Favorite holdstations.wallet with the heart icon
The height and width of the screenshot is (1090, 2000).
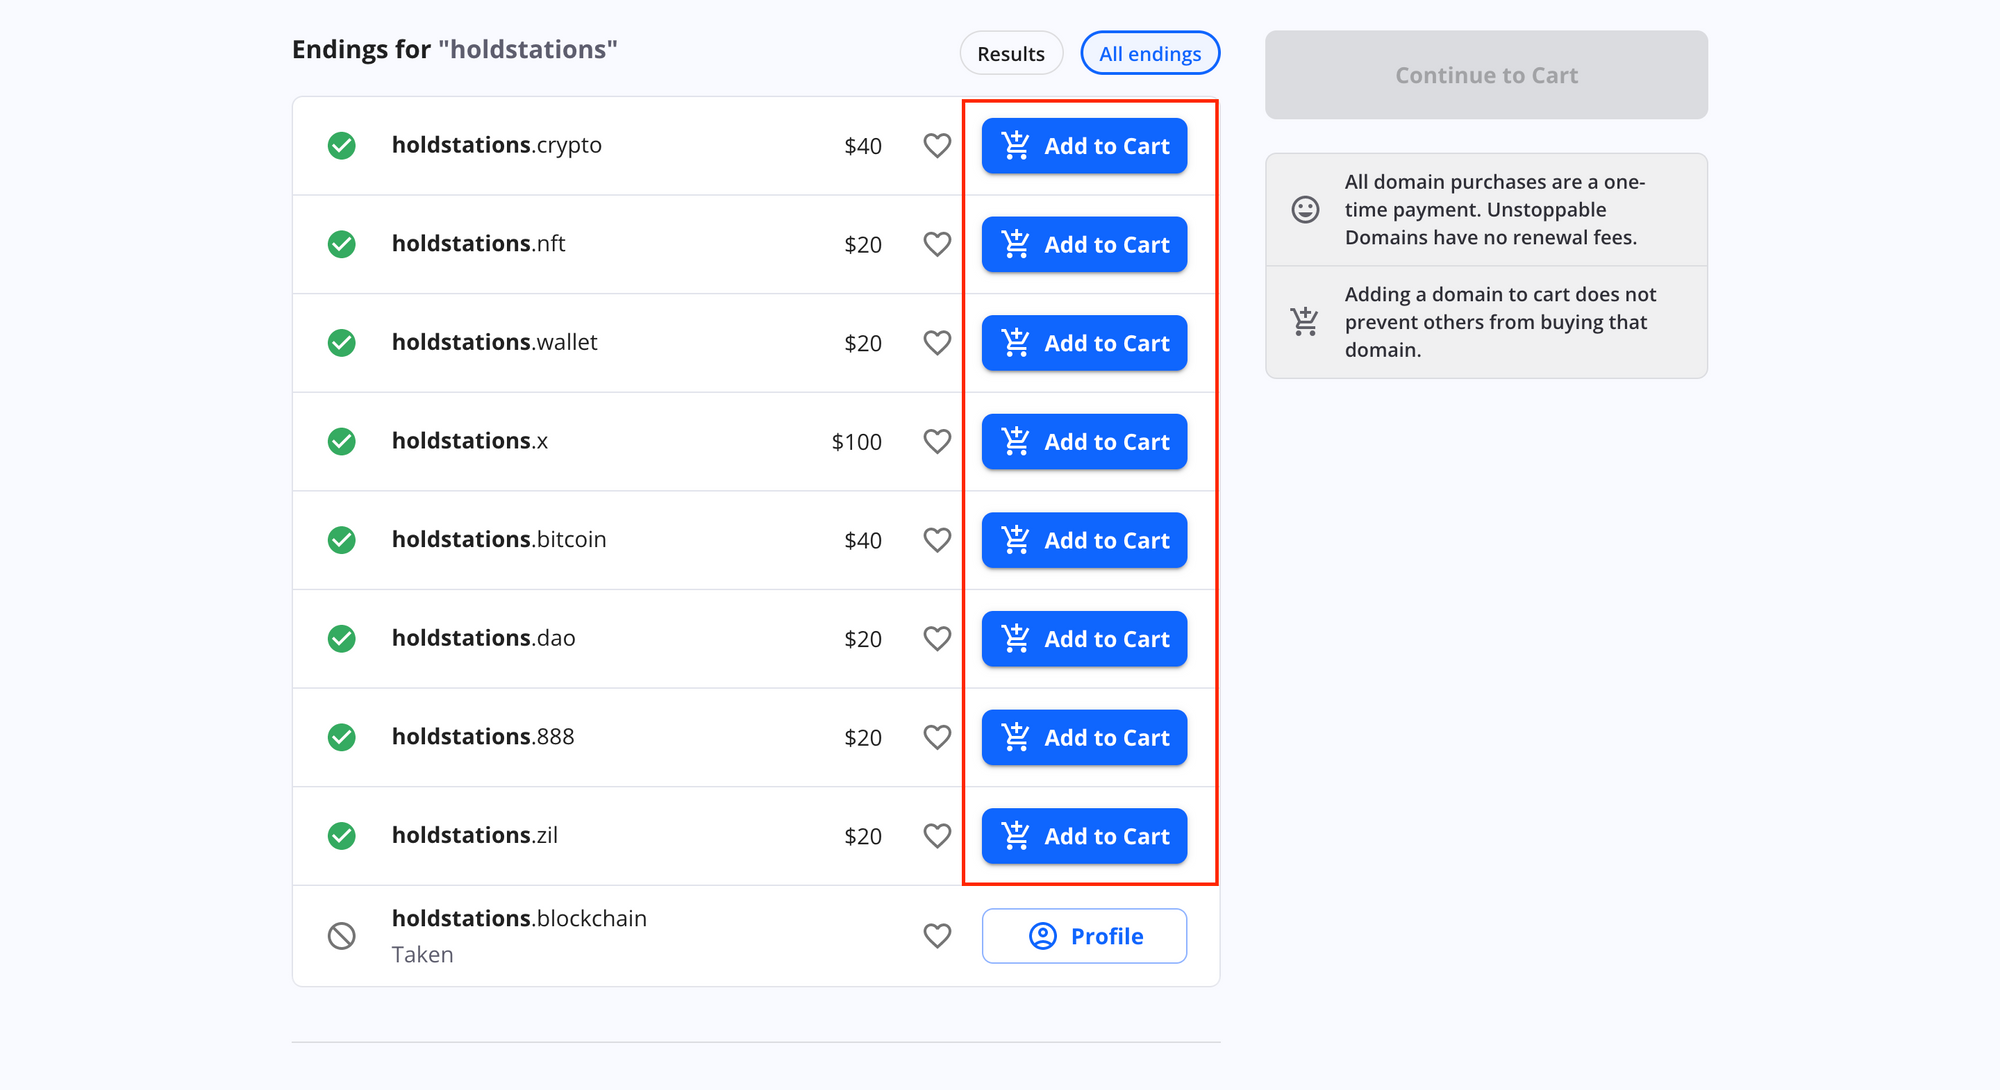coord(937,343)
